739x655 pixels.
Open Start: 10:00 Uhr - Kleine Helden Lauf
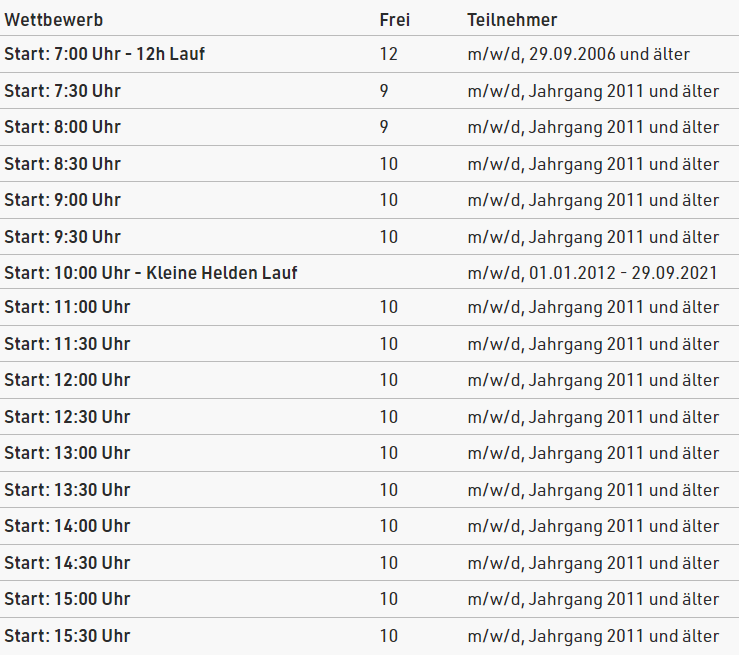(x=370, y=272)
